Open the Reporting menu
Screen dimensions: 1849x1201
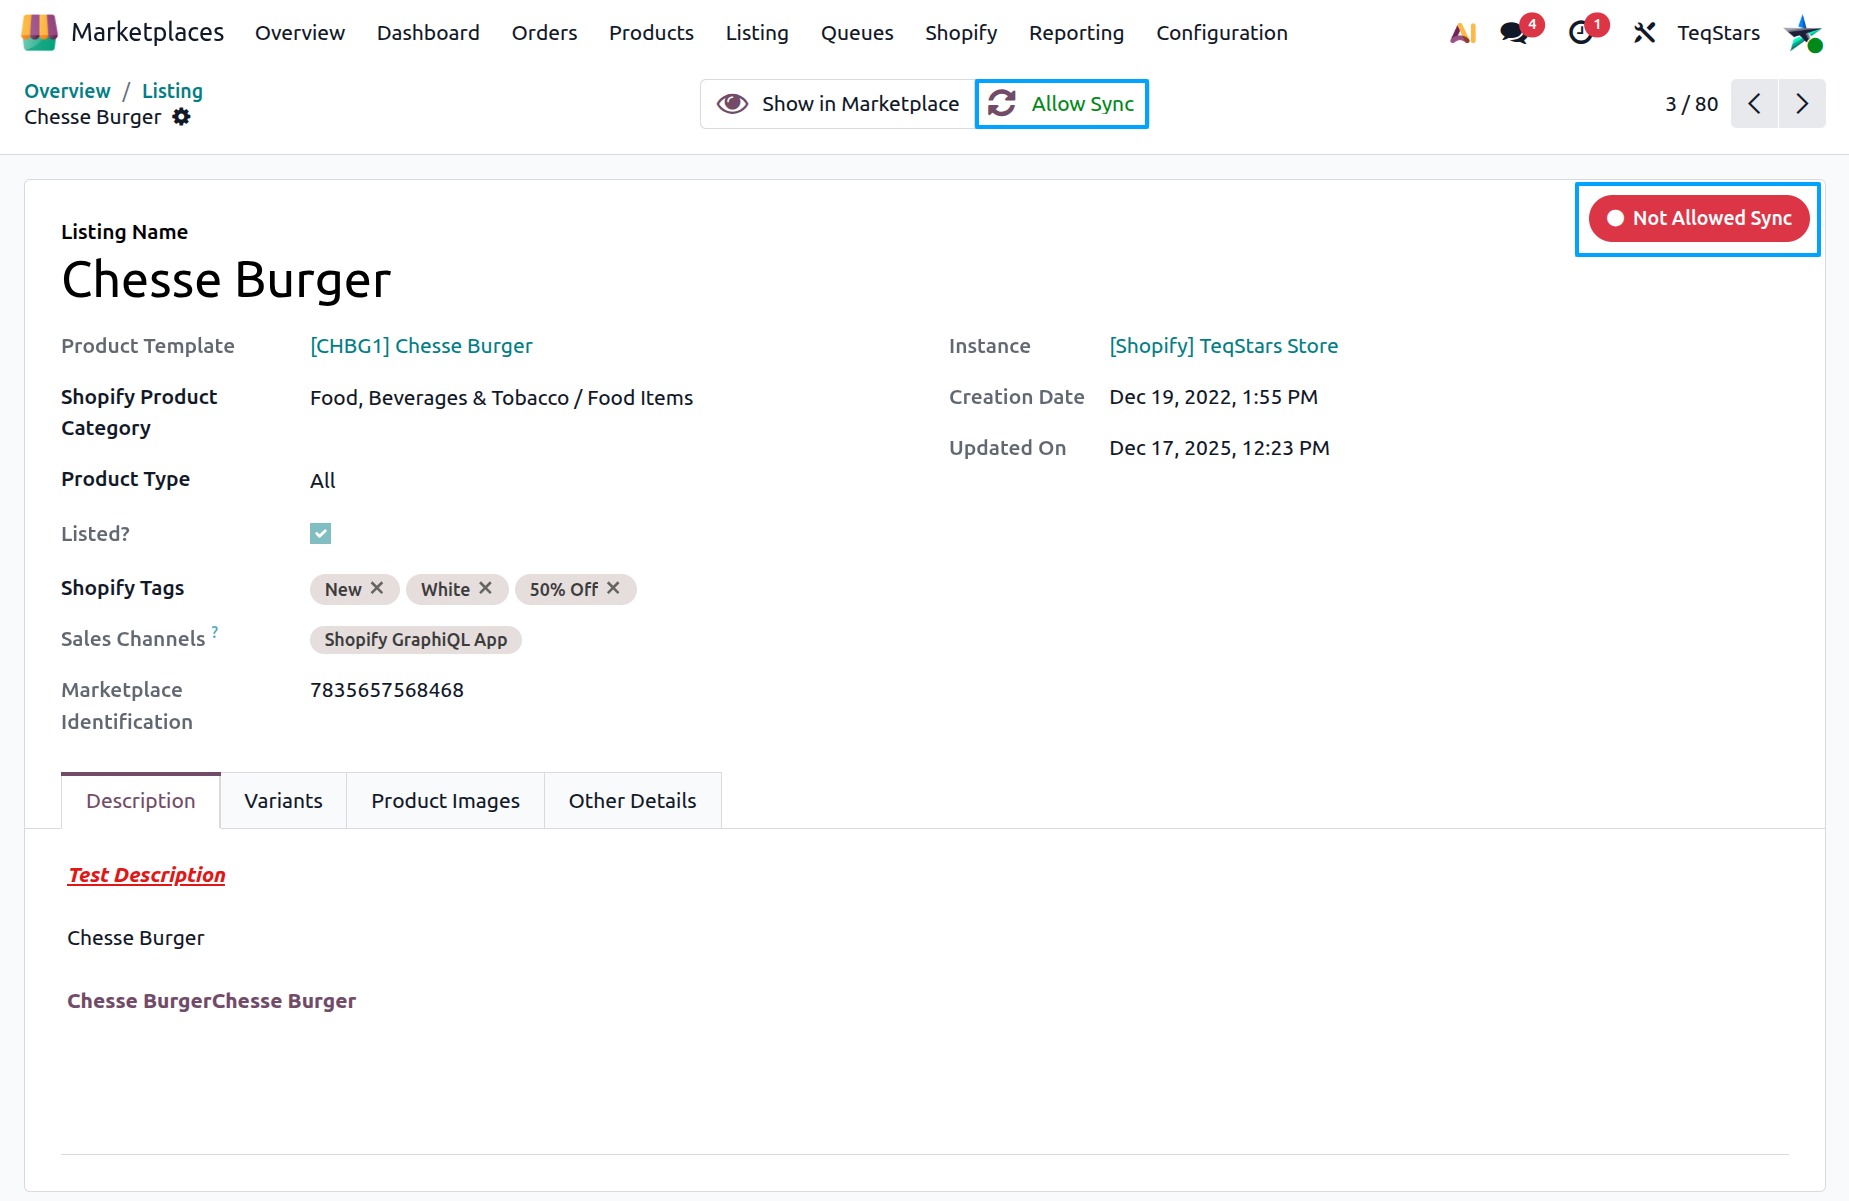pos(1077,33)
